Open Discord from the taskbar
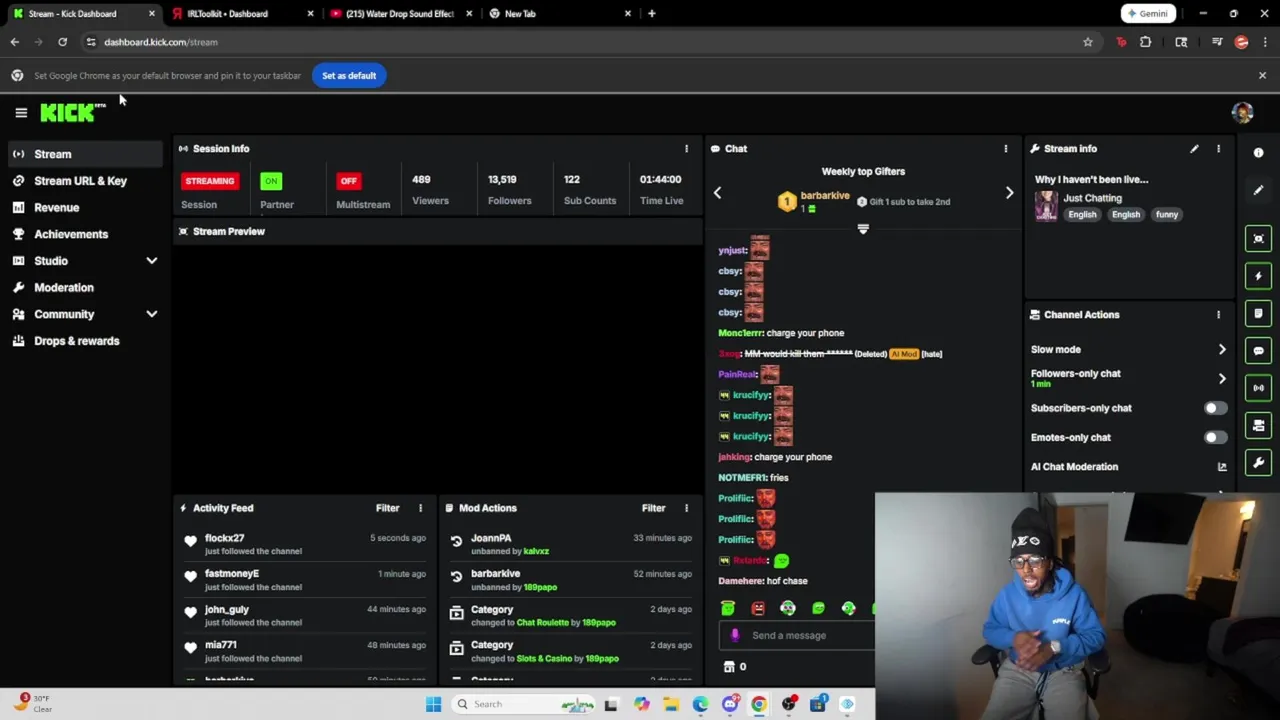The width and height of the screenshot is (1280, 720). coord(730,704)
